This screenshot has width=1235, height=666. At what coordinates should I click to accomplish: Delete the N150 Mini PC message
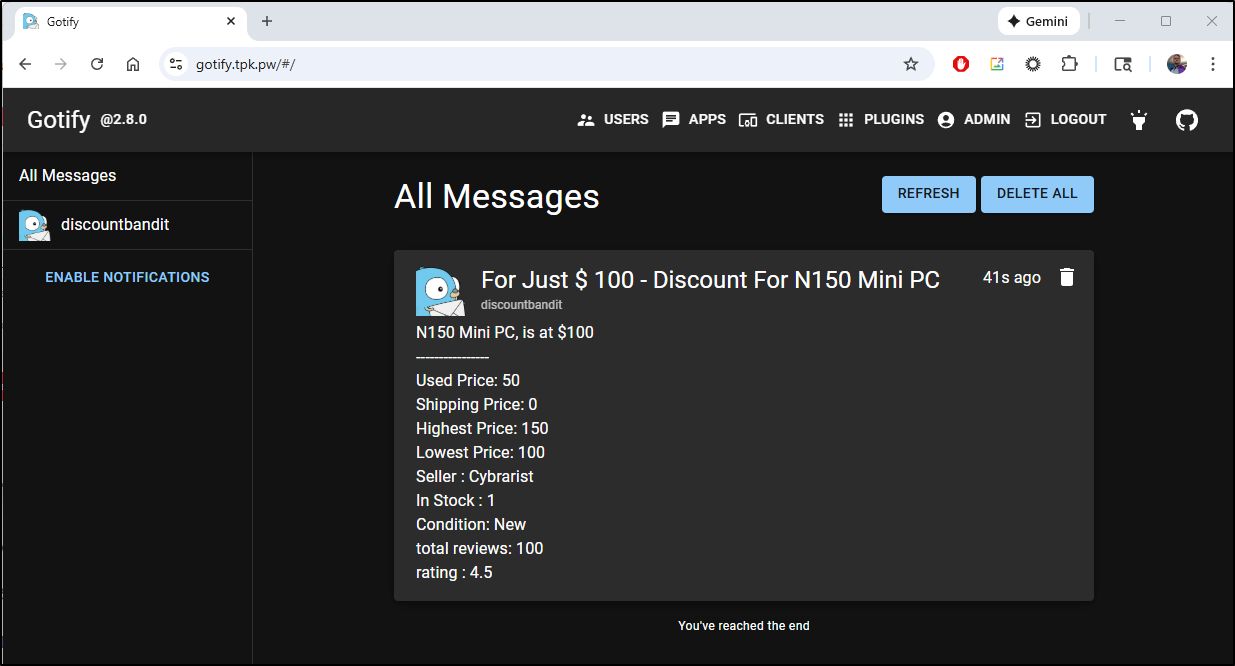point(1066,278)
